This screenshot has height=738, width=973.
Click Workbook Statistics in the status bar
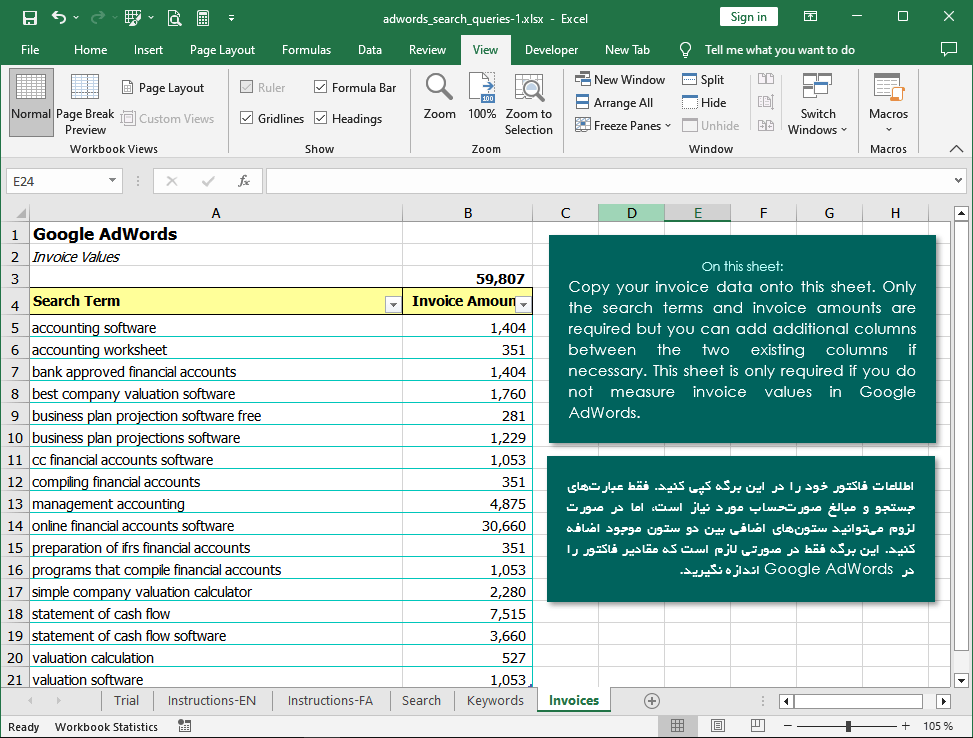[106, 727]
